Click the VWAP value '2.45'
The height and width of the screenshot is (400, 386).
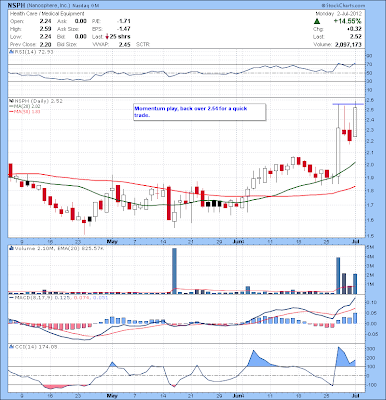coord(125,44)
